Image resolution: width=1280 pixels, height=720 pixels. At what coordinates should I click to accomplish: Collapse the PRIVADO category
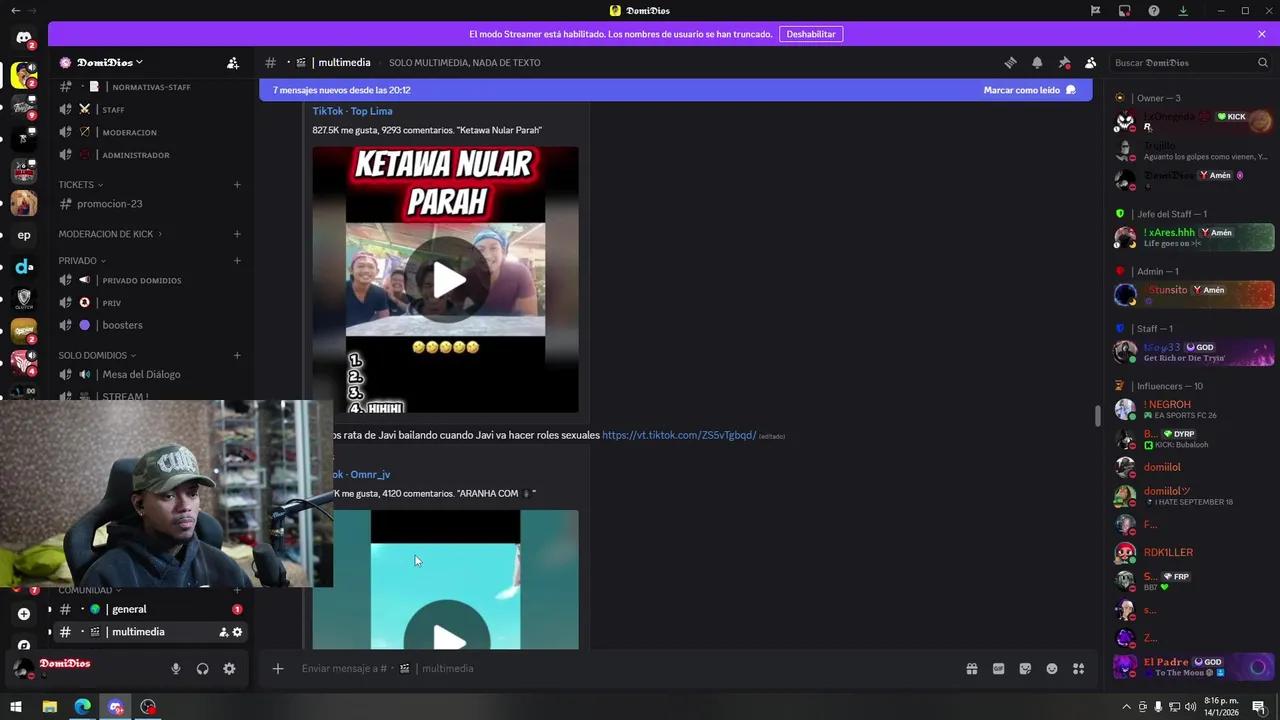[82, 261]
